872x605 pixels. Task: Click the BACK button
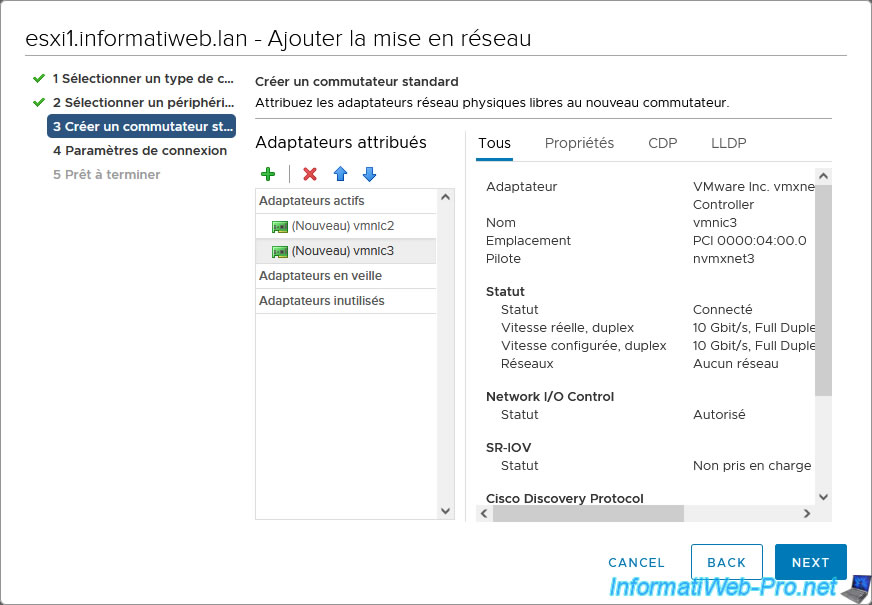(x=726, y=562)
